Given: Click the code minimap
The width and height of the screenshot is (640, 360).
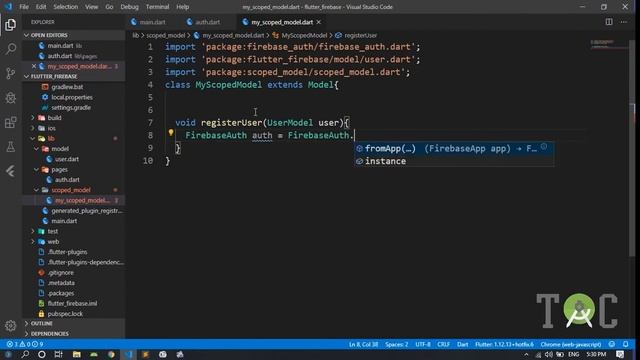Looking at the screenshot, I should [608, 43].
